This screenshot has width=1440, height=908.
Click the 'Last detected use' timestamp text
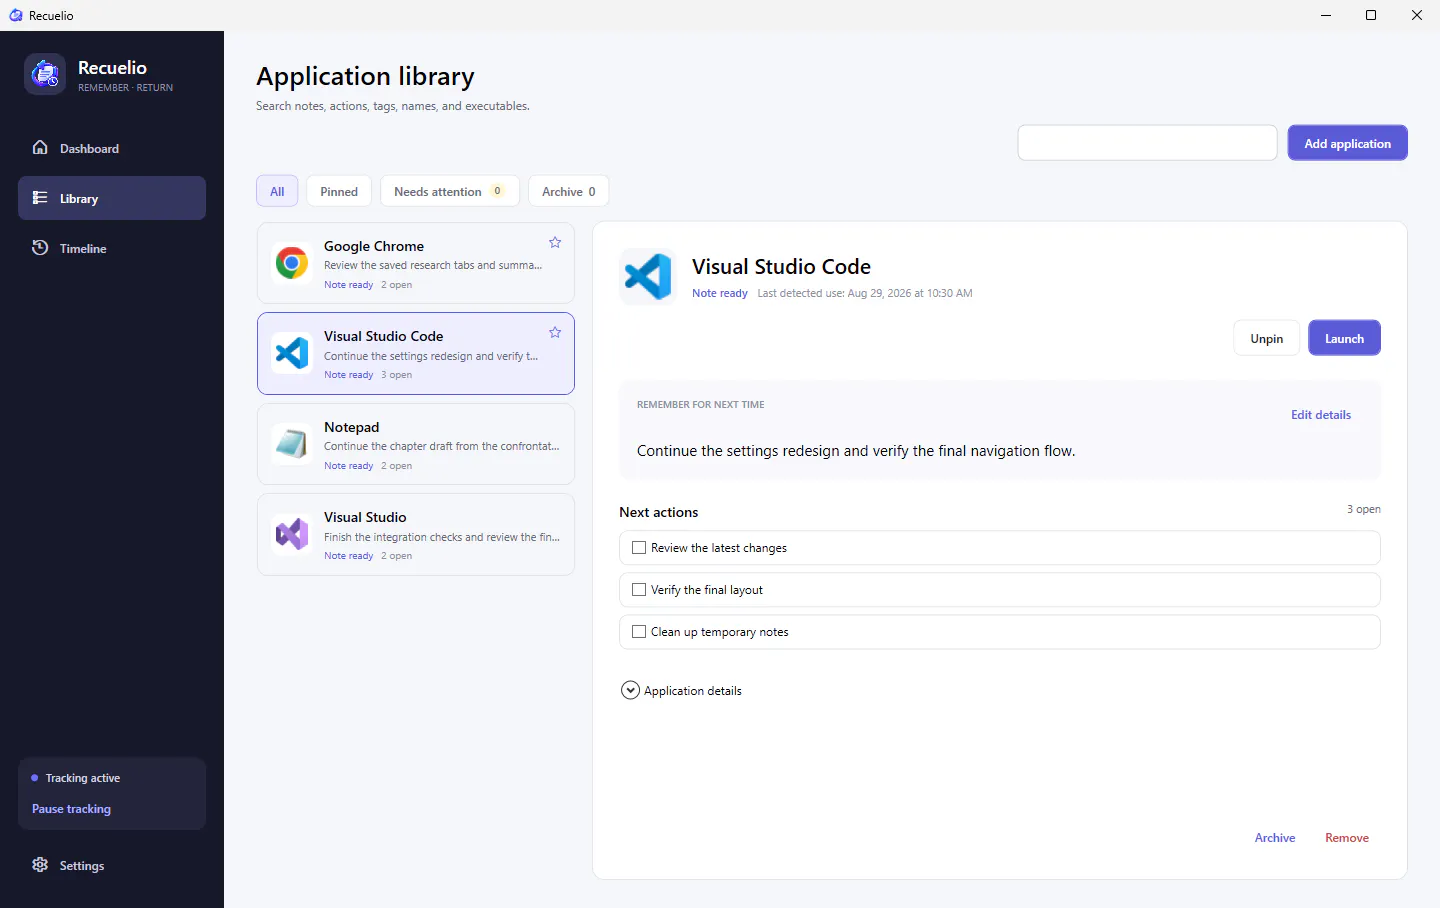point(865,293)
